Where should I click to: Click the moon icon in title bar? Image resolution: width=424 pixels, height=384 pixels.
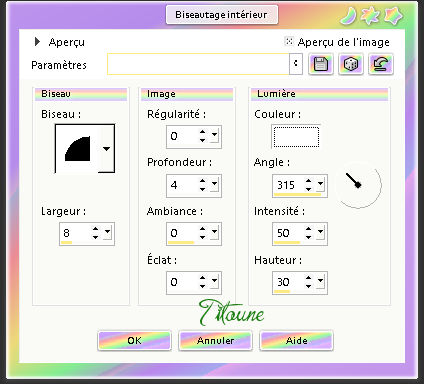[x=349, y=16]
